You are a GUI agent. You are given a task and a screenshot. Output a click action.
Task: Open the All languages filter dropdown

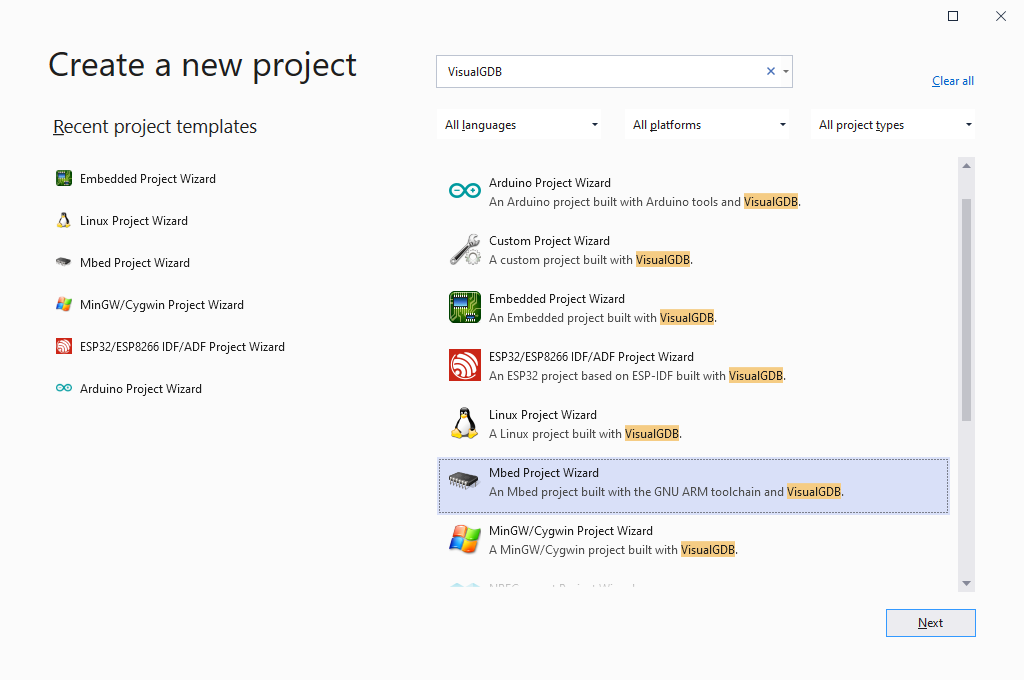point(519,125)
